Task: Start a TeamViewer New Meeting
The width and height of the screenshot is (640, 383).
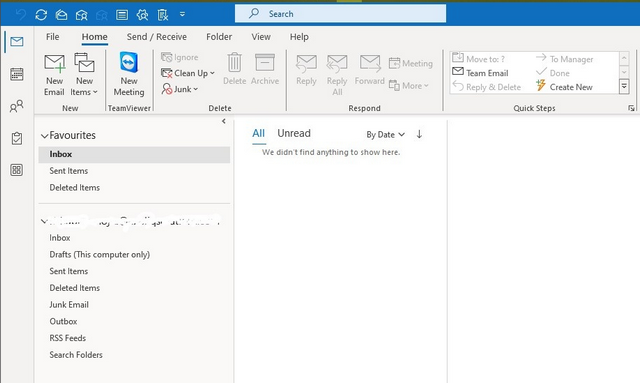Action: pos(129,74)
